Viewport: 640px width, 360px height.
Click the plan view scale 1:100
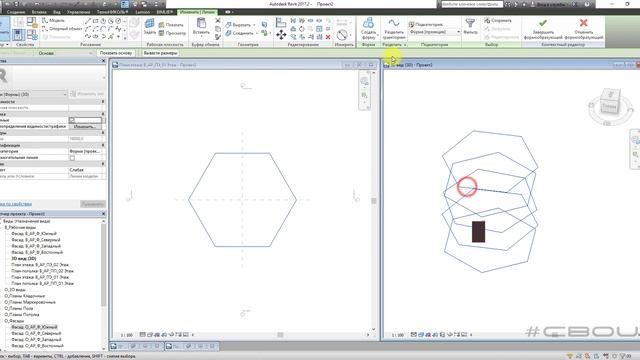pyautogui.click(x=127, y=335)
